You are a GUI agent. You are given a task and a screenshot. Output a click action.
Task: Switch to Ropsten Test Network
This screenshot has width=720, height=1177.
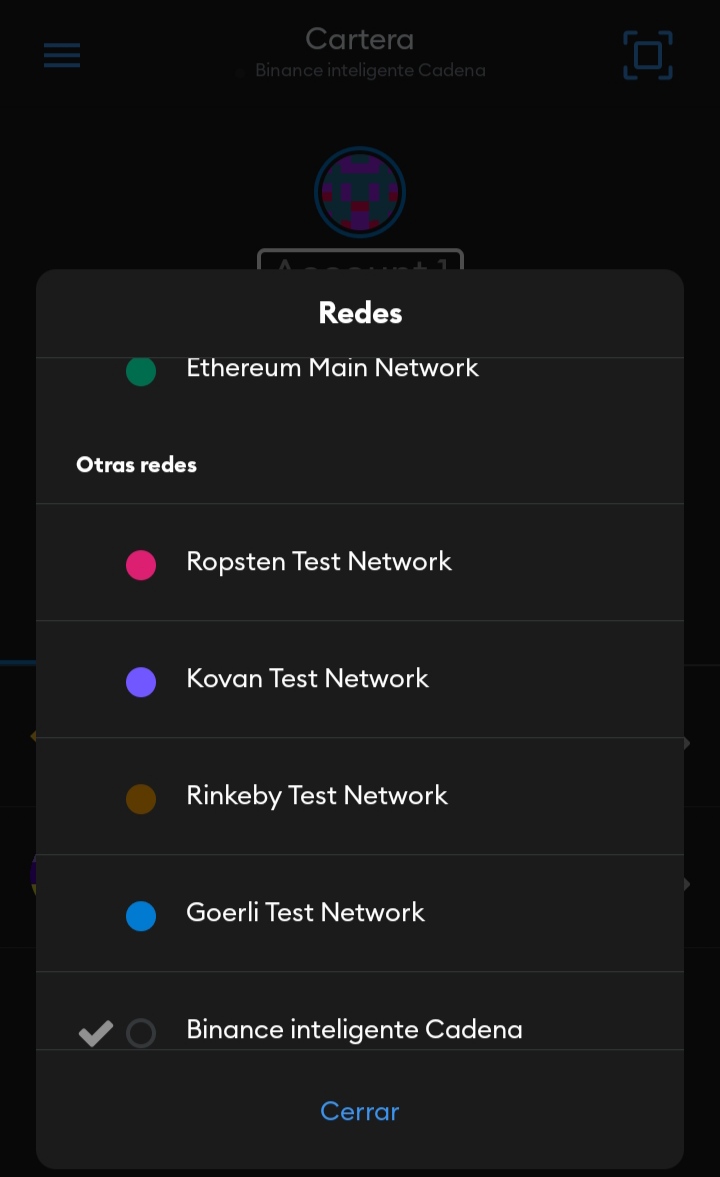360,562
